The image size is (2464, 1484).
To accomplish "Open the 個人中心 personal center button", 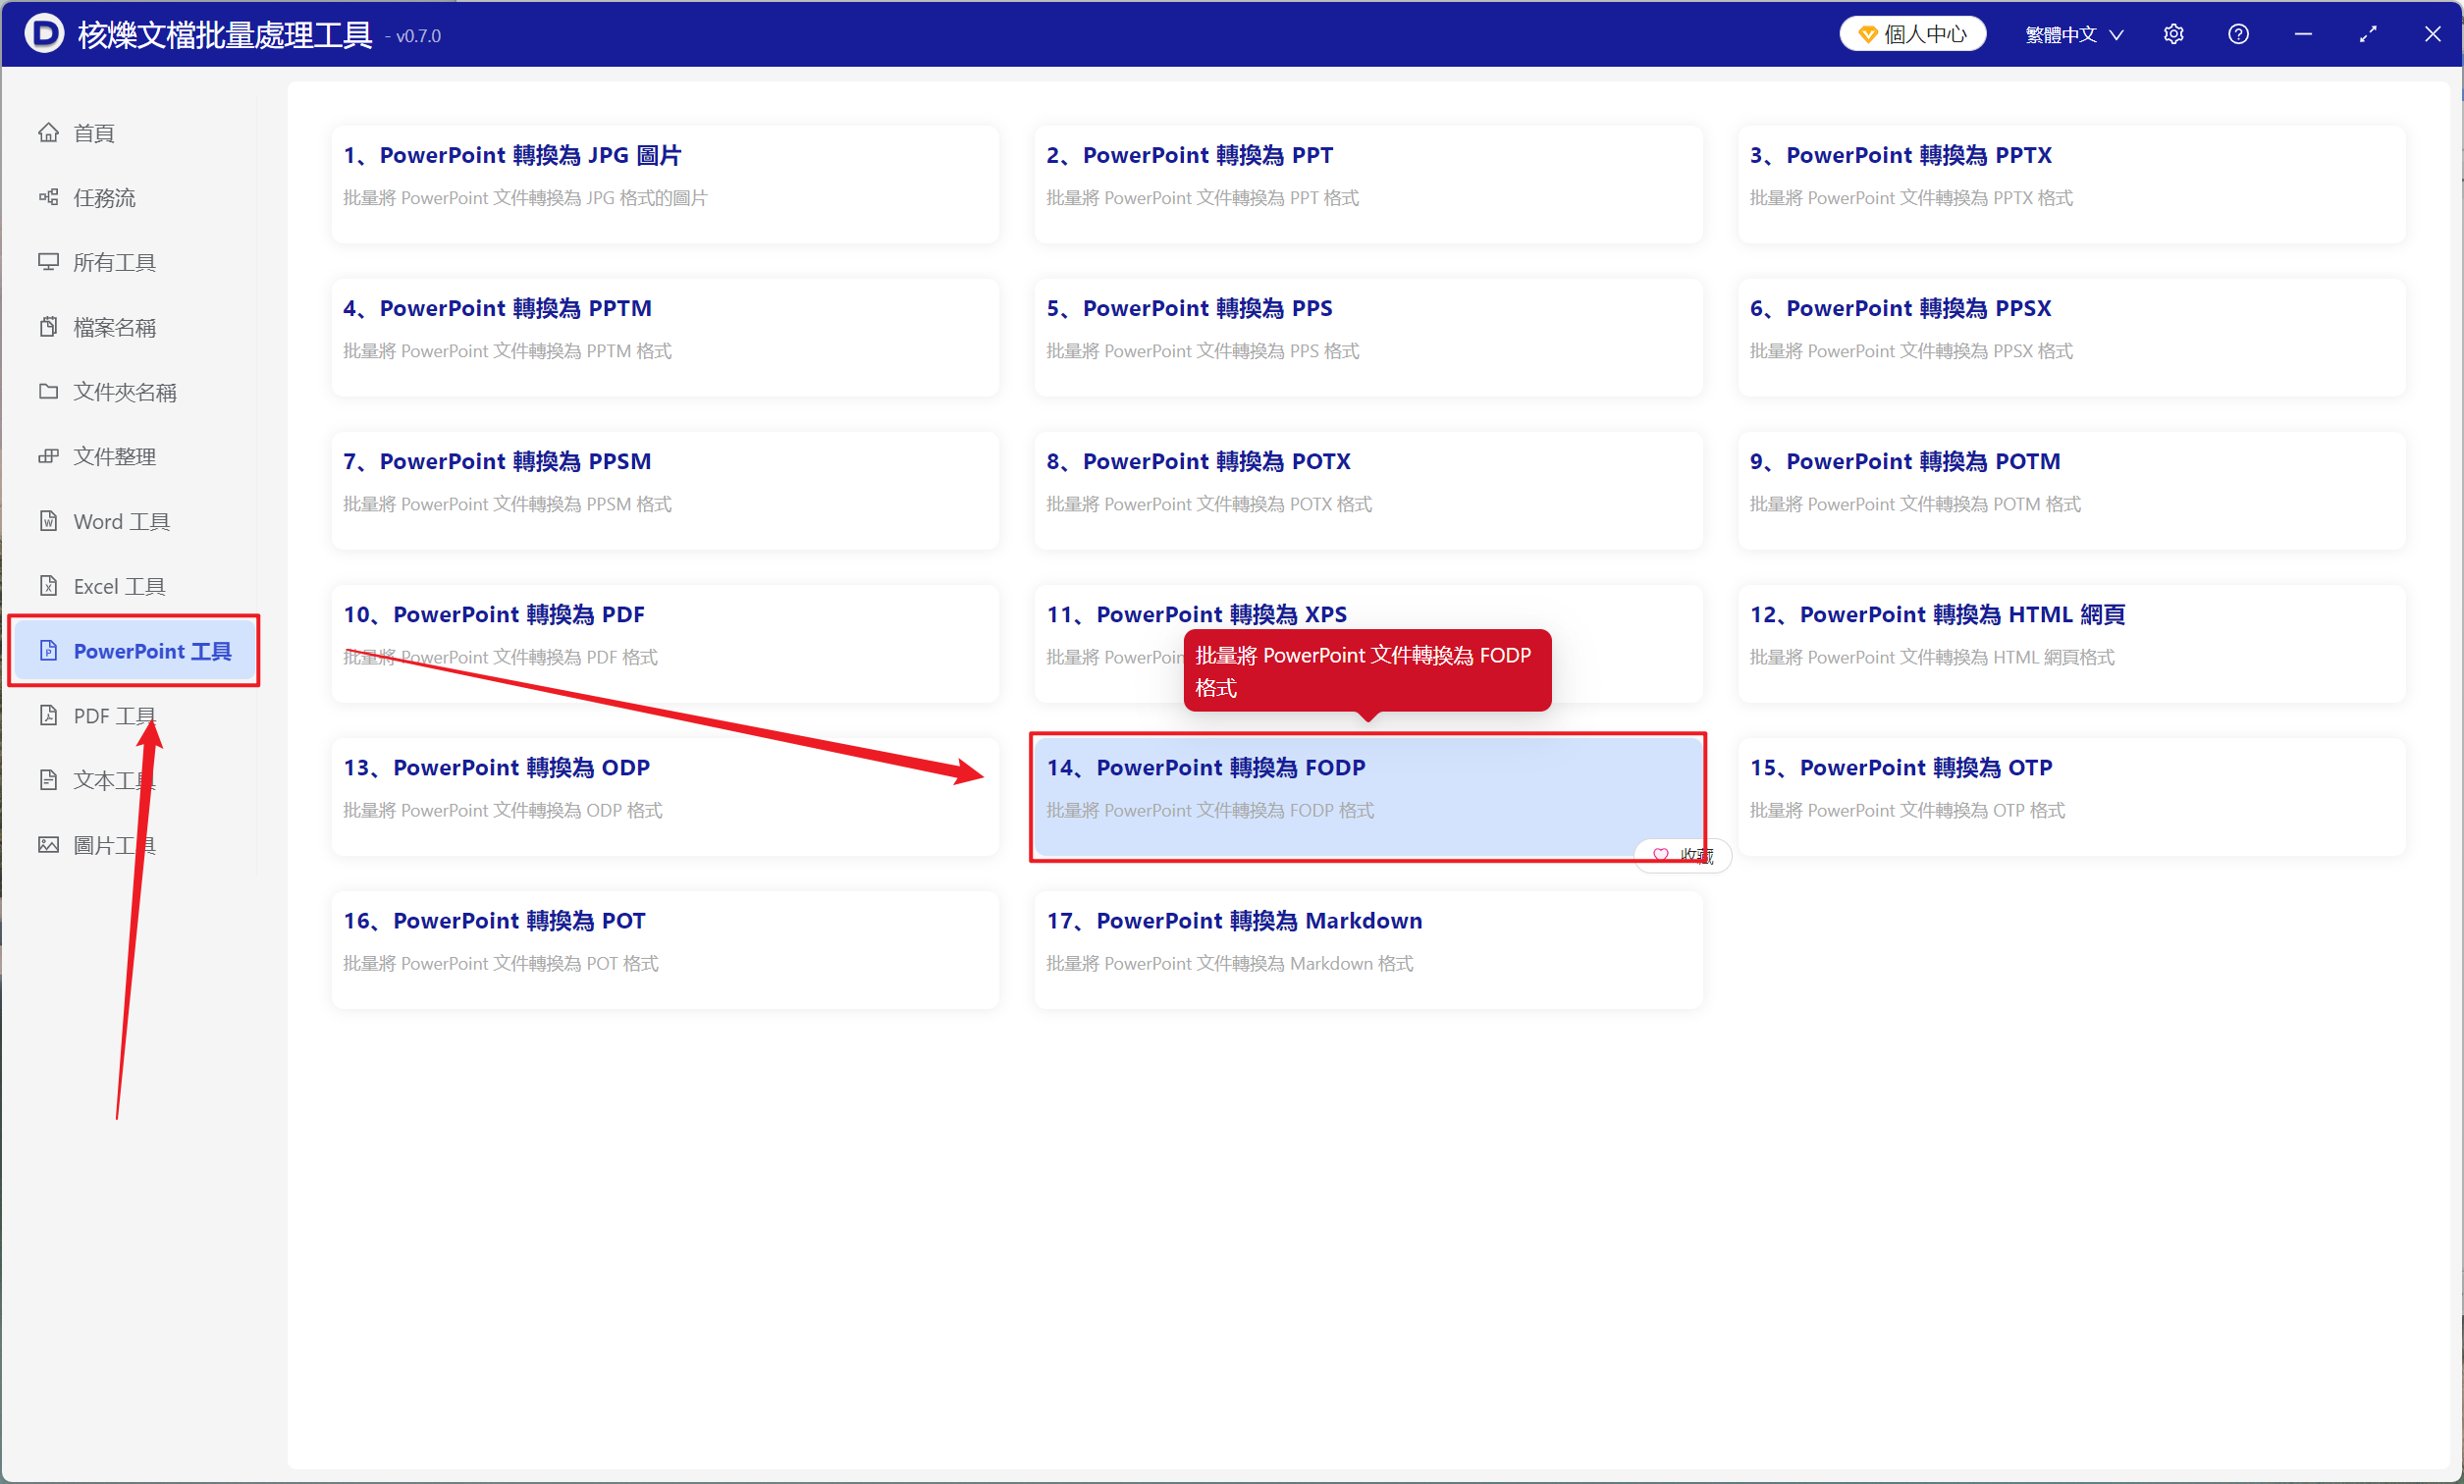I will [x=1912, y=34].
